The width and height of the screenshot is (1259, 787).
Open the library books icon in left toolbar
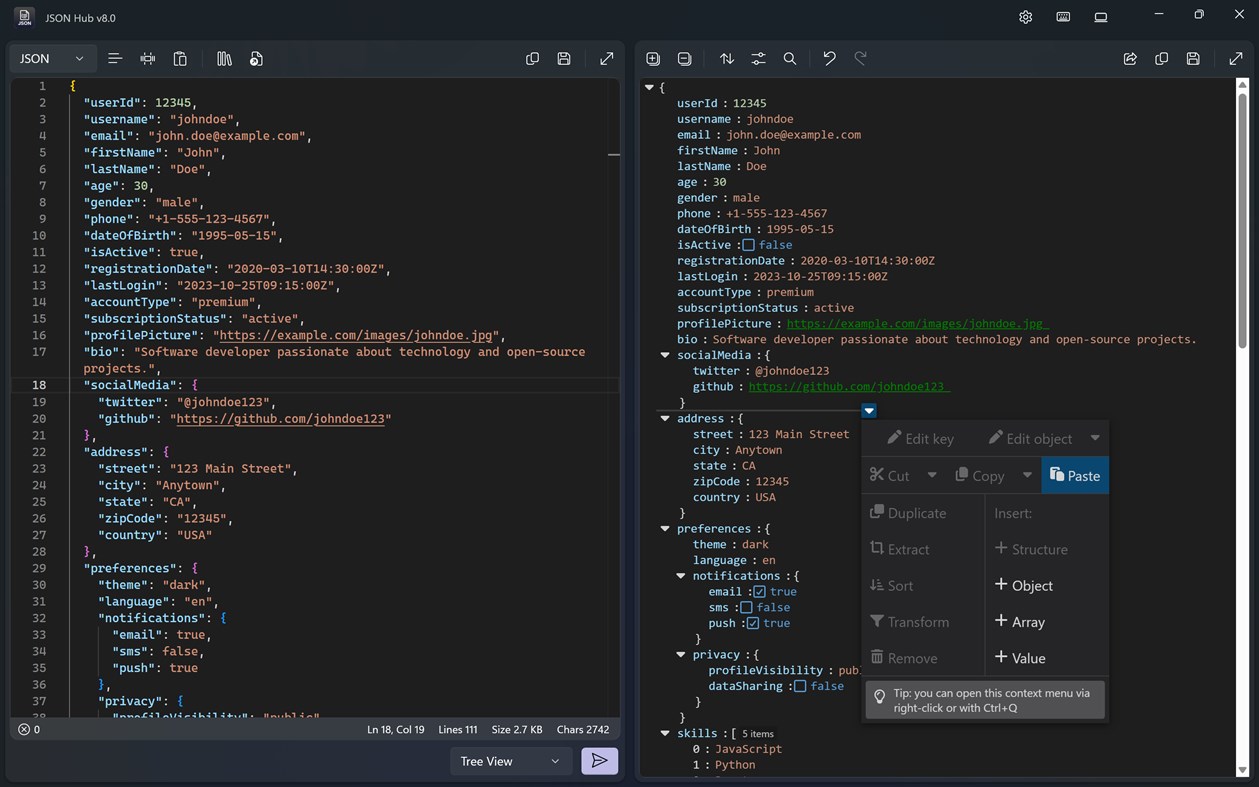coord(224,59)
